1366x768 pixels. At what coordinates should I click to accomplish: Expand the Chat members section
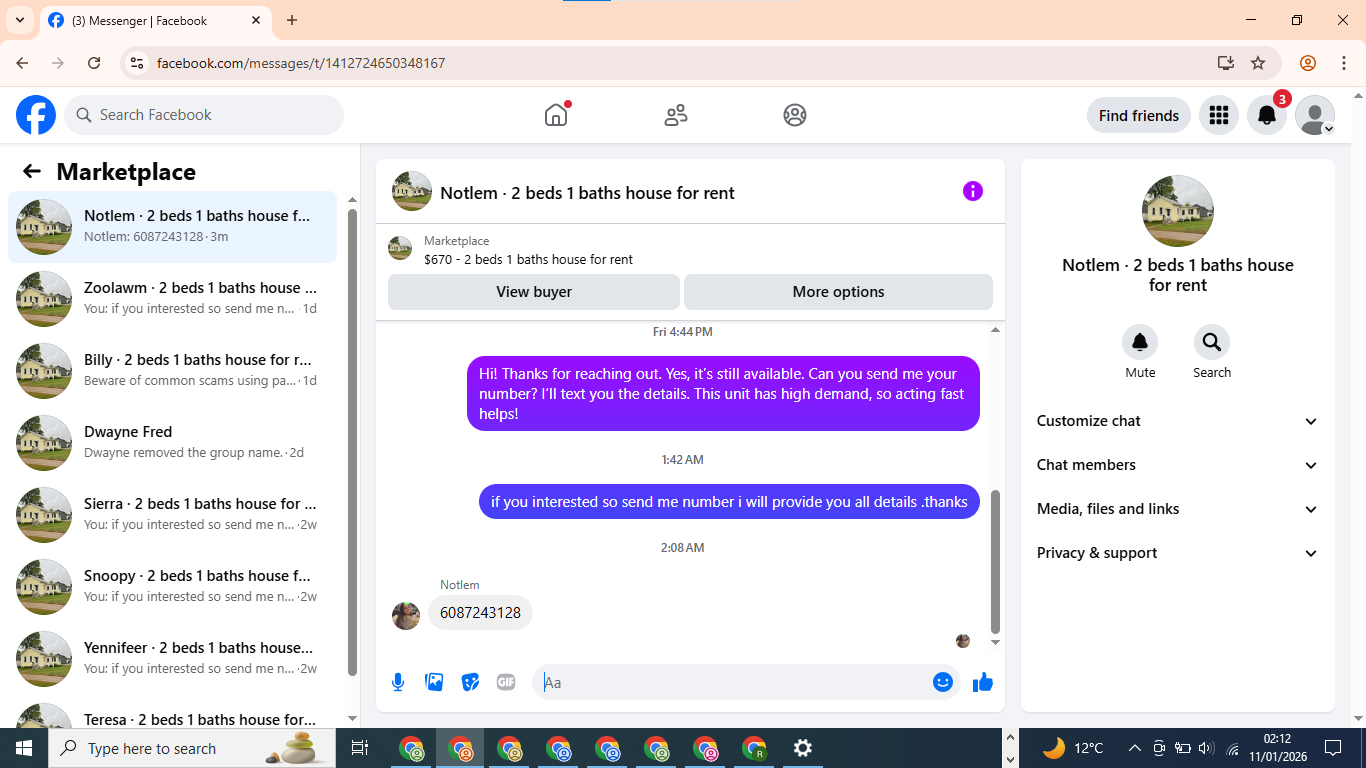[1178, 465]
